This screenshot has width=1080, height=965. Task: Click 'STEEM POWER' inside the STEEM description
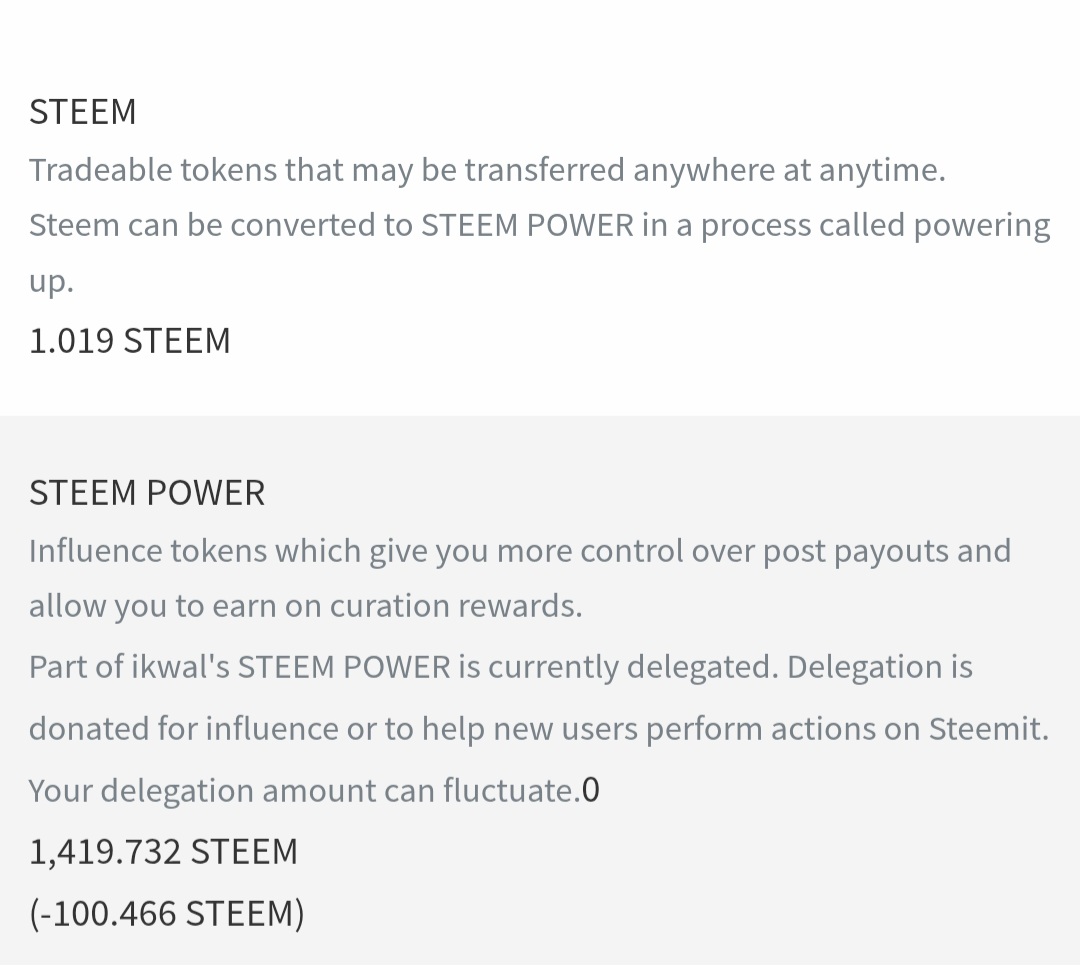(x=528, y=226)
